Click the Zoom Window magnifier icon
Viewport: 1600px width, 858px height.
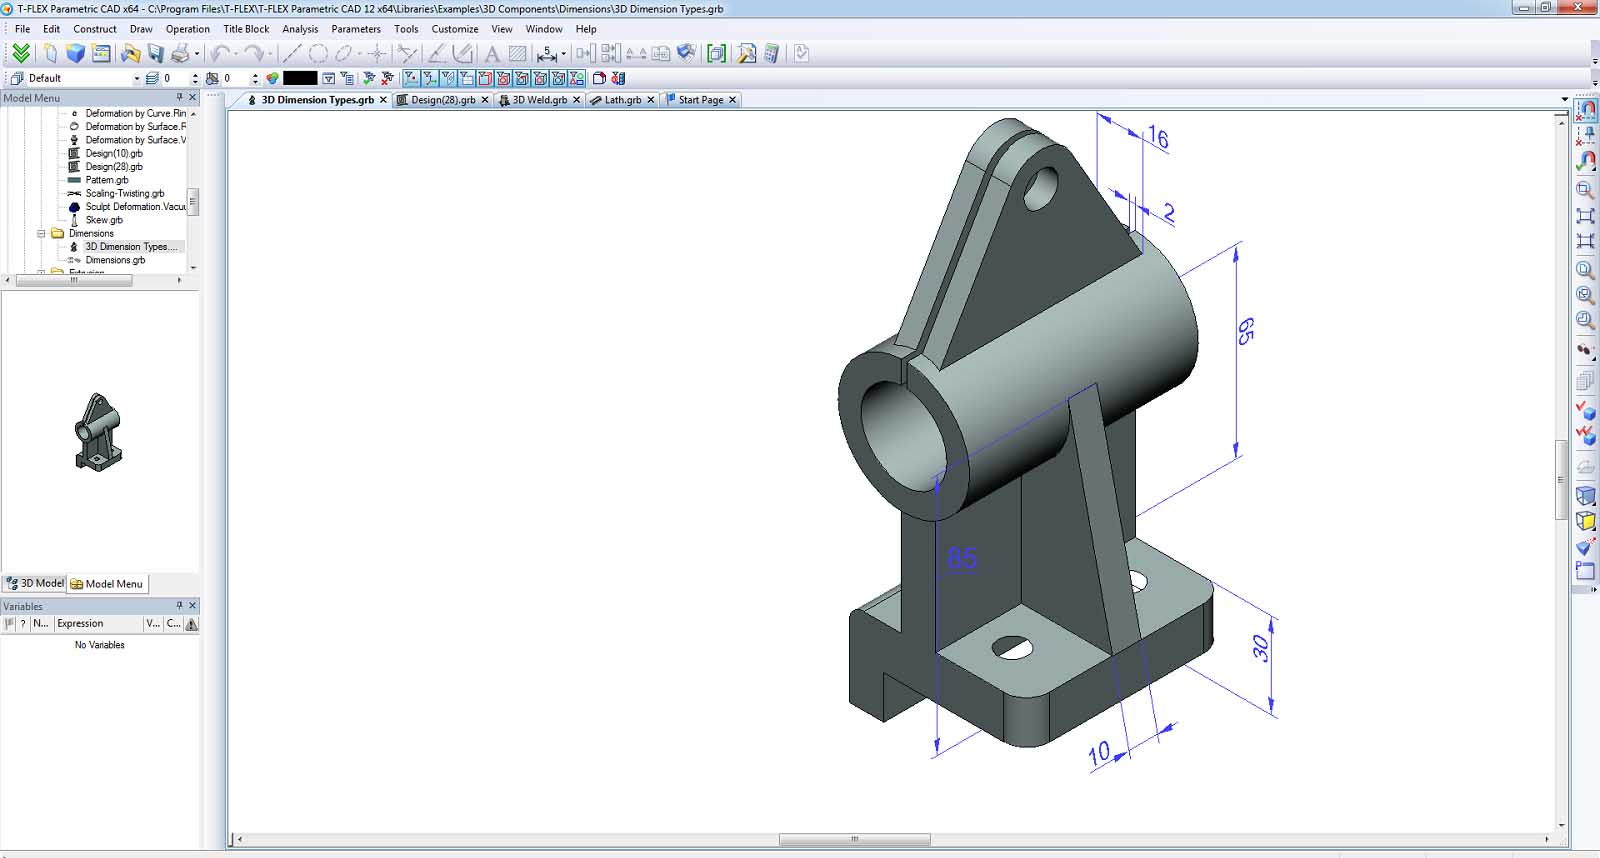pyautogui.click(x=1586, y=190)
